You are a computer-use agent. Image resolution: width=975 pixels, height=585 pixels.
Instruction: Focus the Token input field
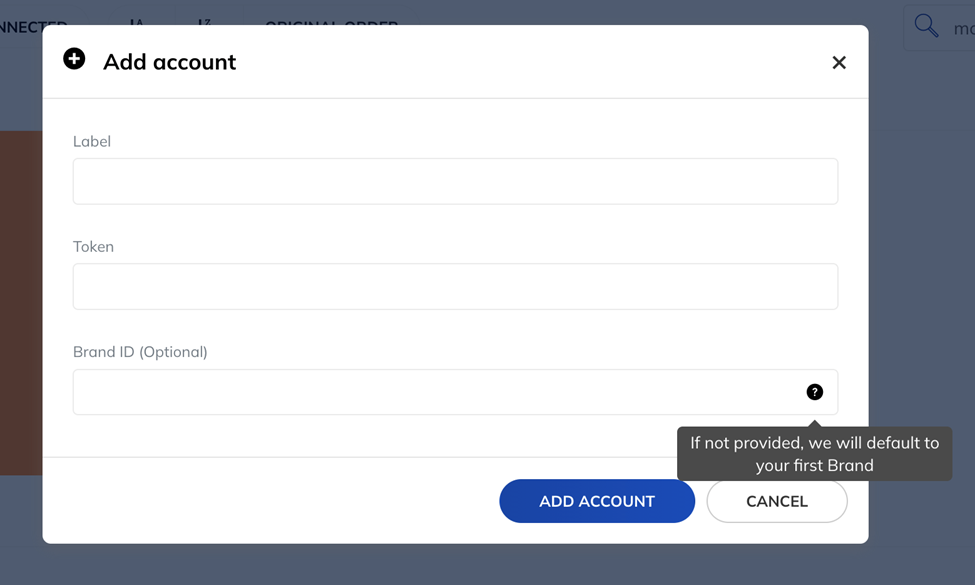pyautogui.click(x=455, y=286)
